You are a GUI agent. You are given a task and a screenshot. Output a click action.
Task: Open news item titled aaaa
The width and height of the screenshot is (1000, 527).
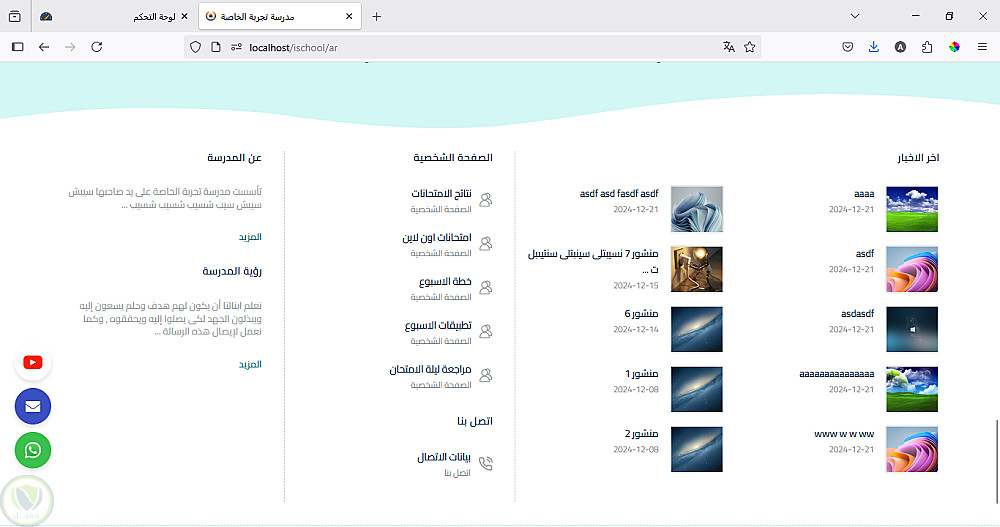click(864, 194)
